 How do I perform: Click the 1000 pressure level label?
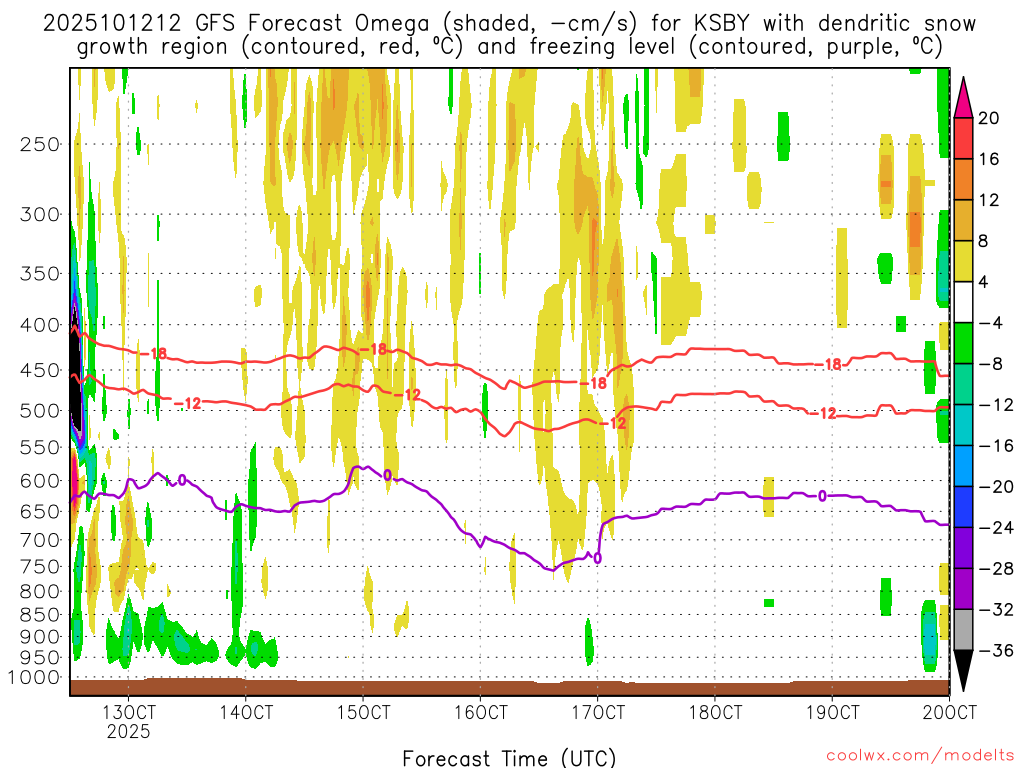pos(34,678)
